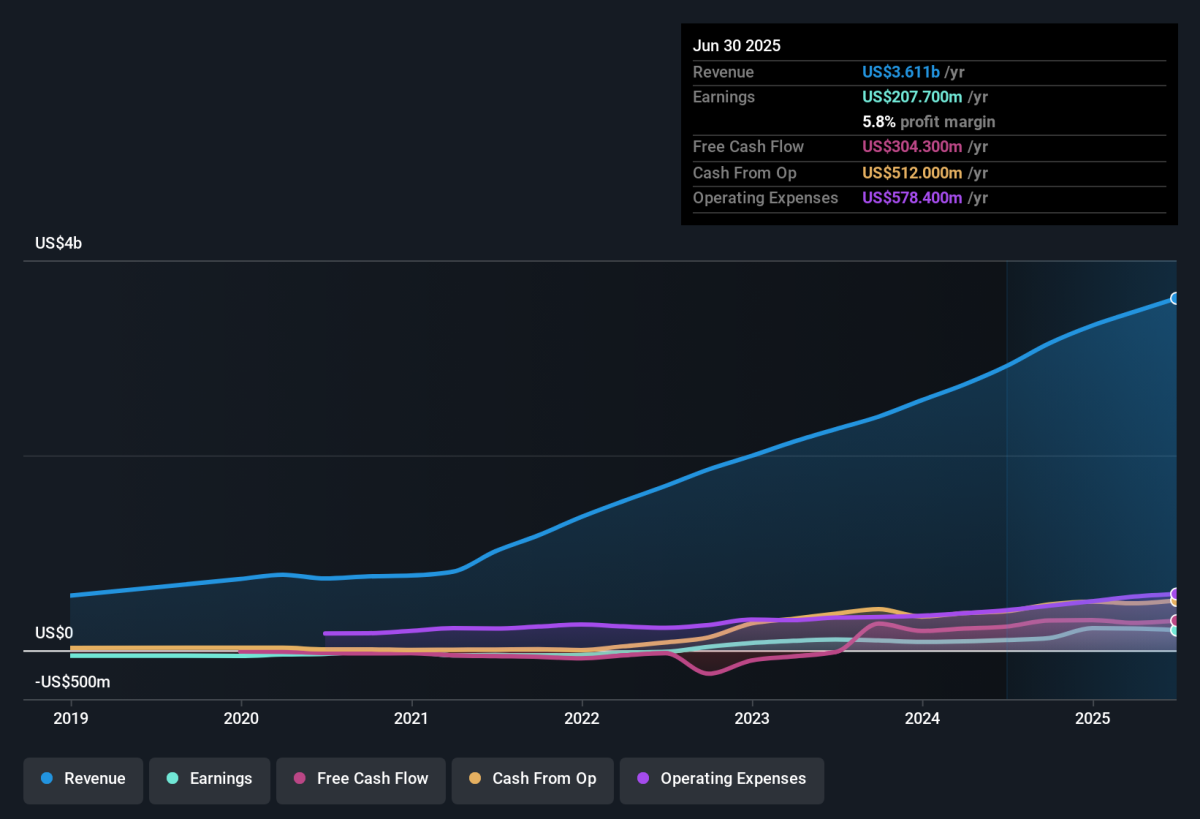
Task: Click the US$3.611b revenue value in tooltip
Action: tap(900, 72)
